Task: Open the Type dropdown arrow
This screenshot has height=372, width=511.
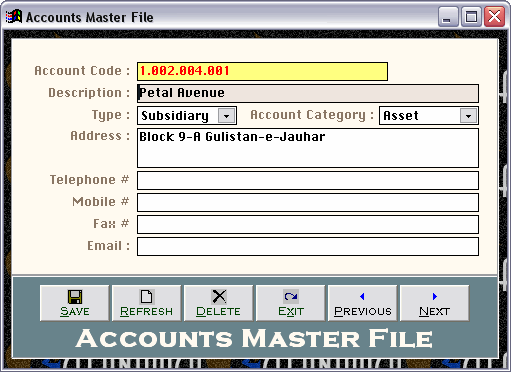Action: point(227,116)
